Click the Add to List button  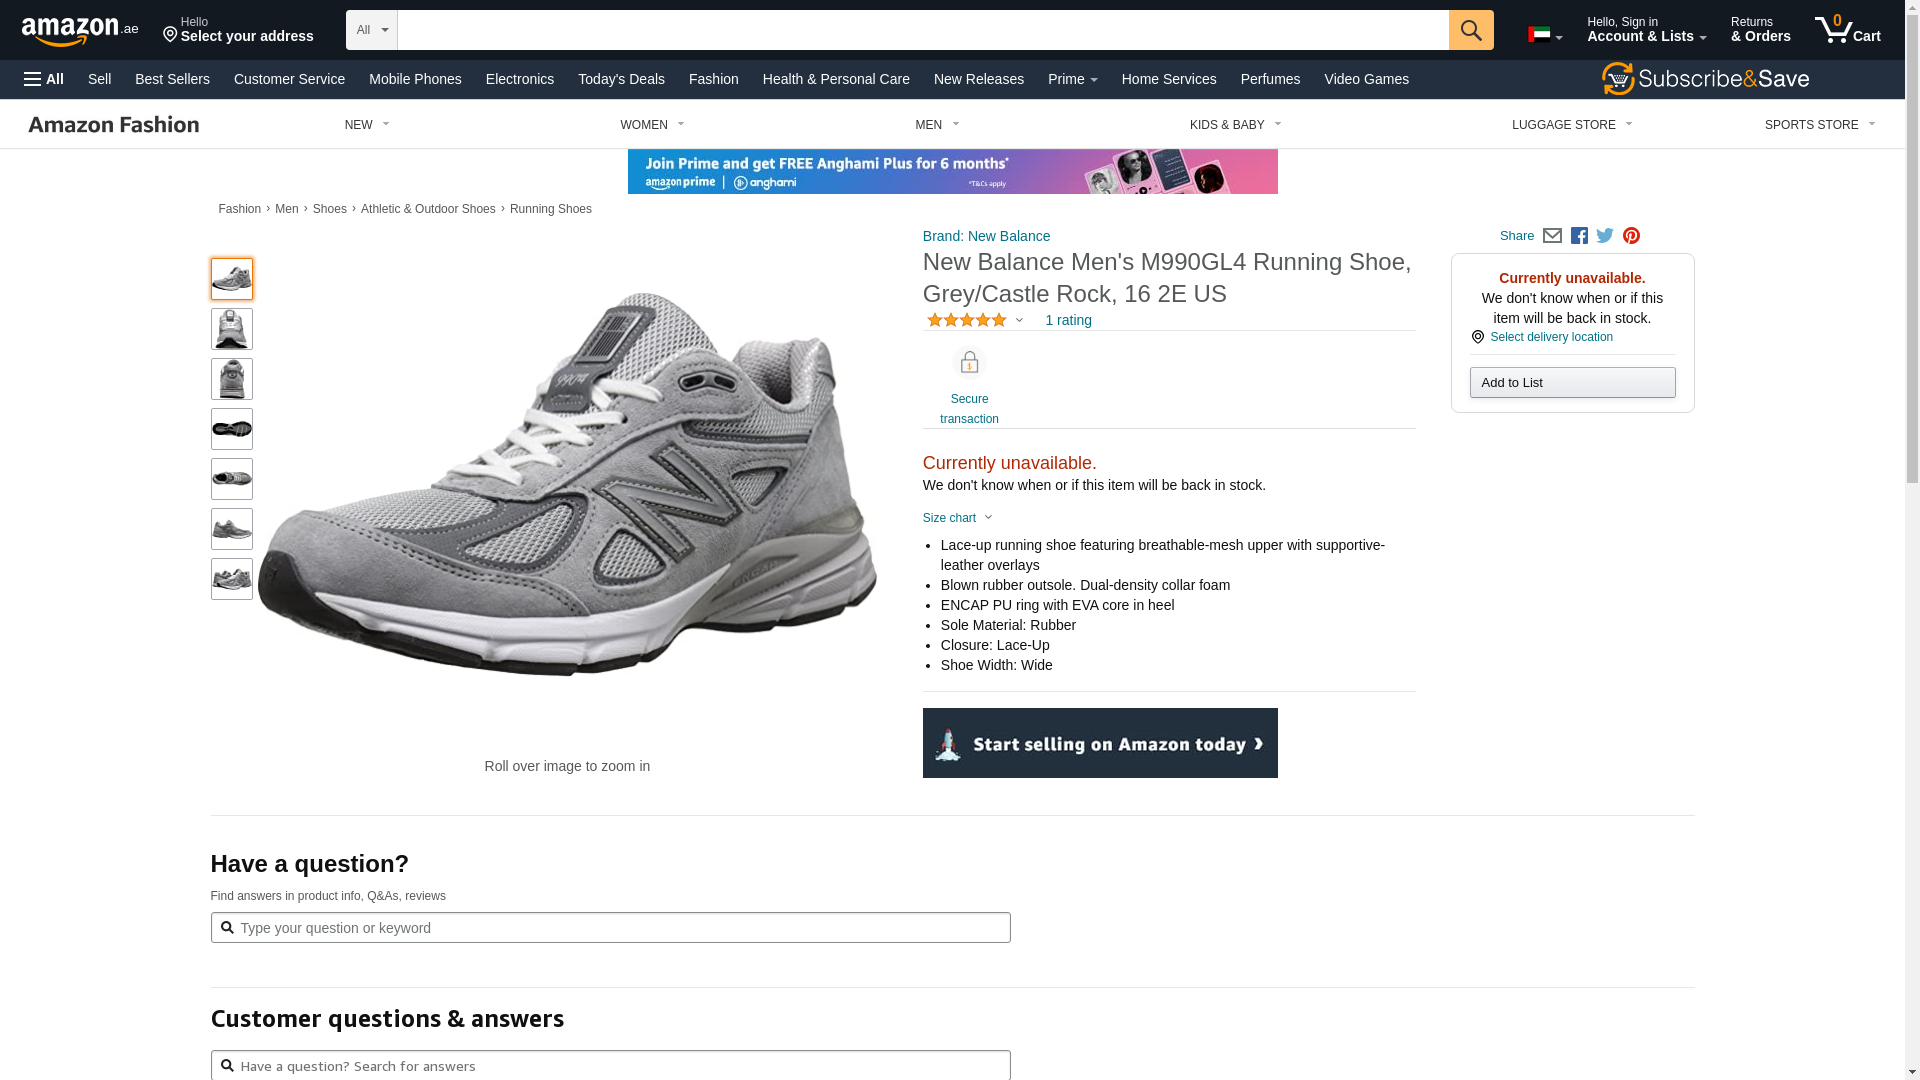1572,383
